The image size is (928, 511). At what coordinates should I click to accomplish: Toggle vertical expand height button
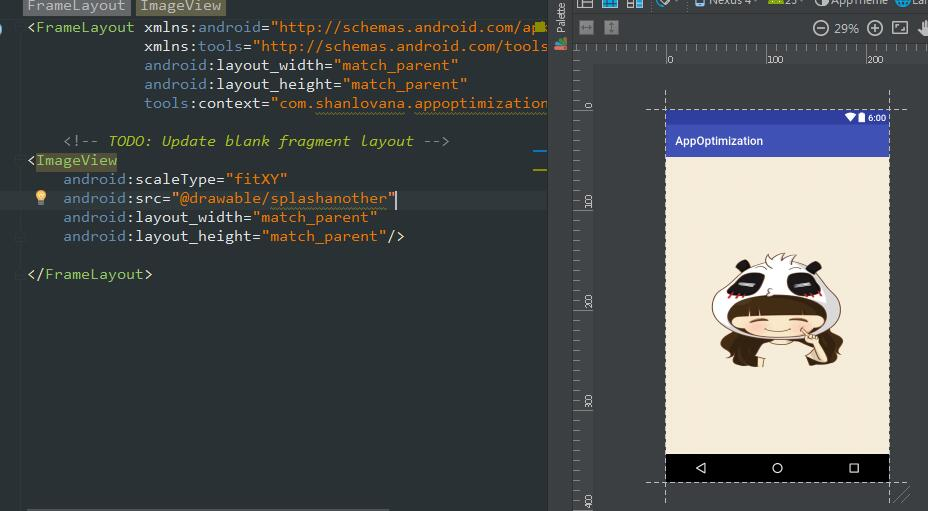[611, 27]
